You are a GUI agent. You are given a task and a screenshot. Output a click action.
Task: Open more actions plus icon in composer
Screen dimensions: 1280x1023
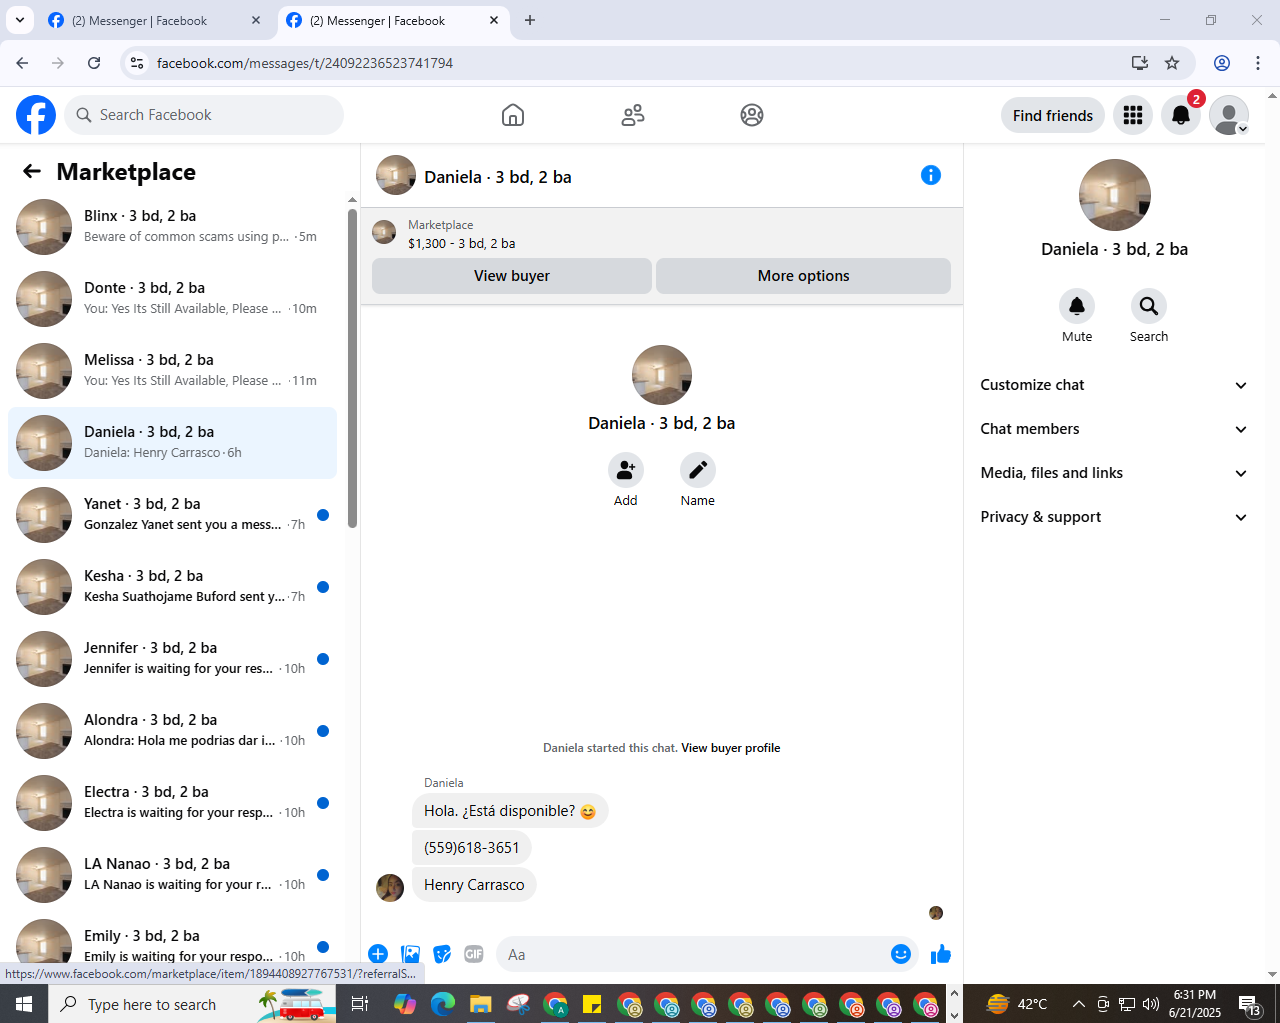pyautogui.click(x=378, y=954)
